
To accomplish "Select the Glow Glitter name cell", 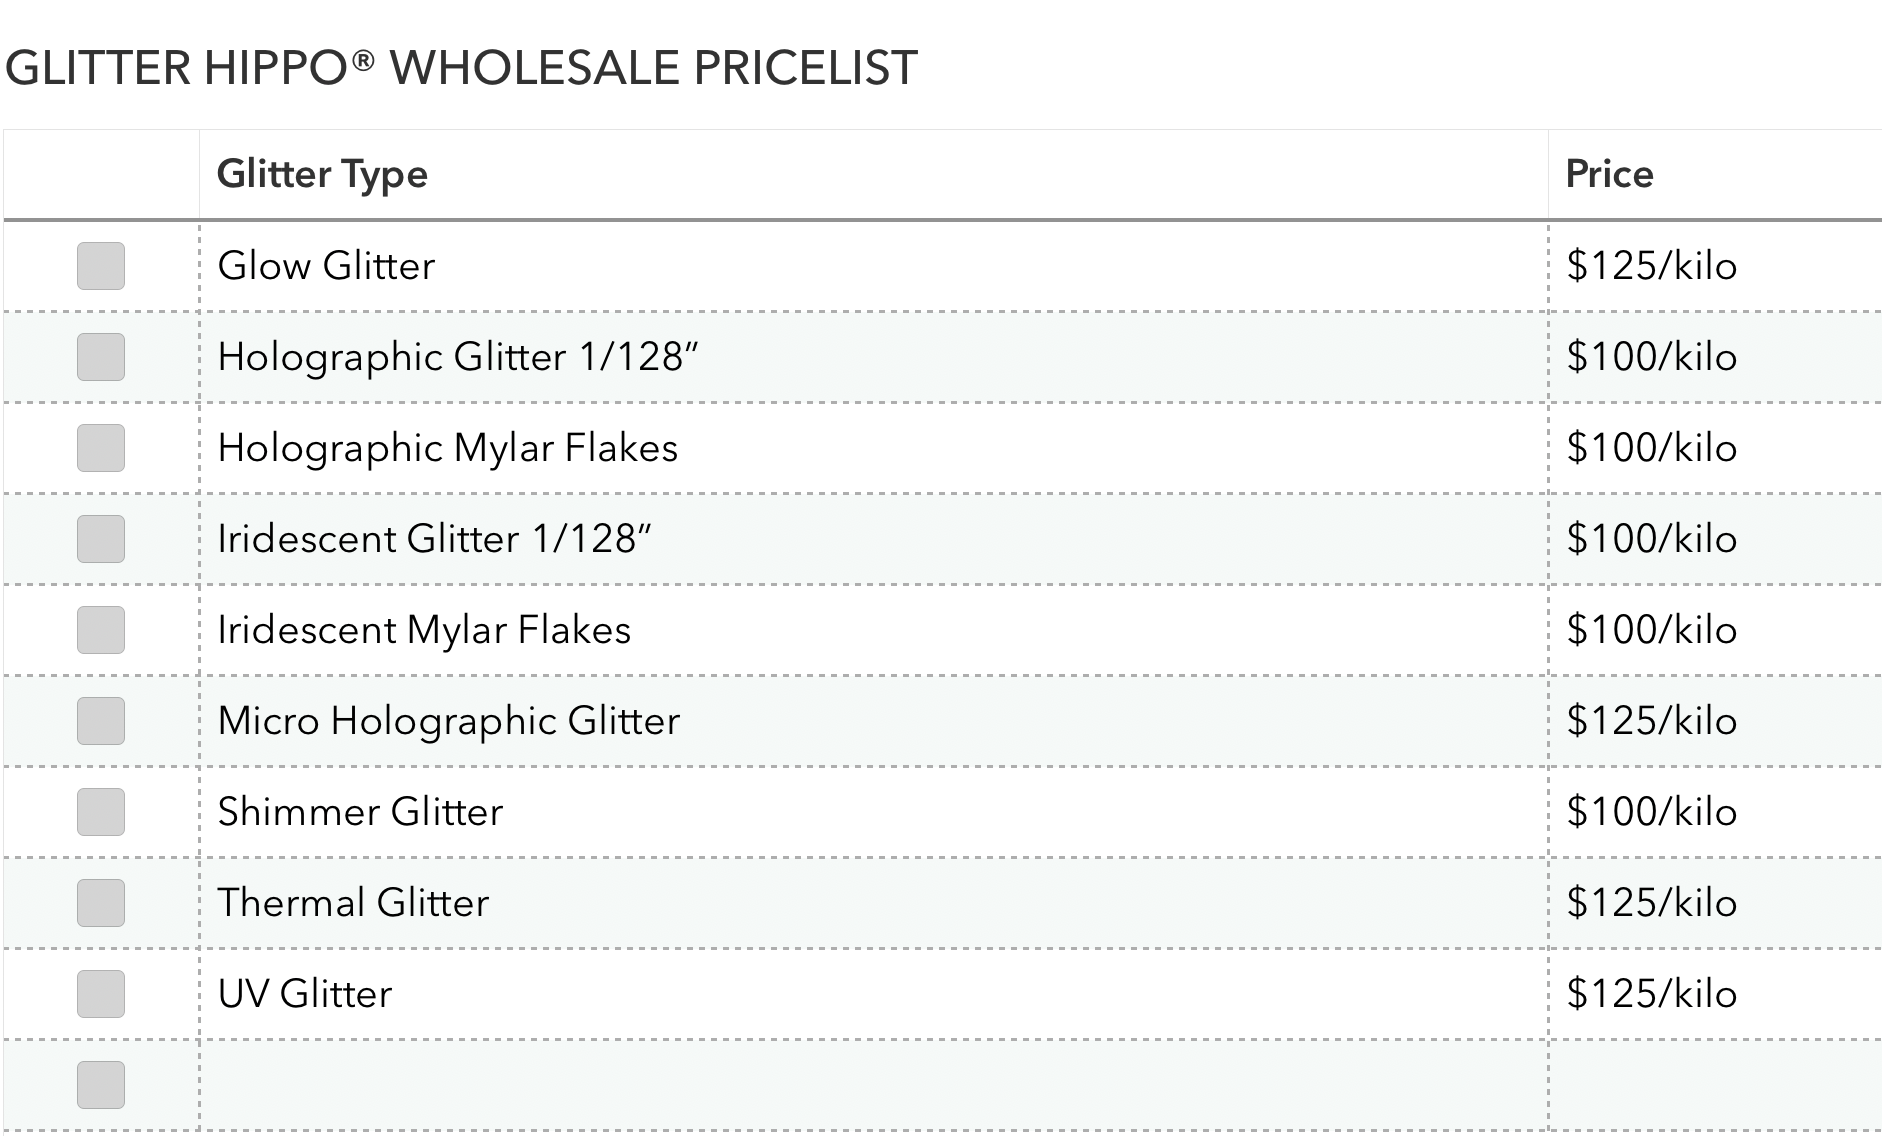I will pyautogui.click(x=326, y=266).
